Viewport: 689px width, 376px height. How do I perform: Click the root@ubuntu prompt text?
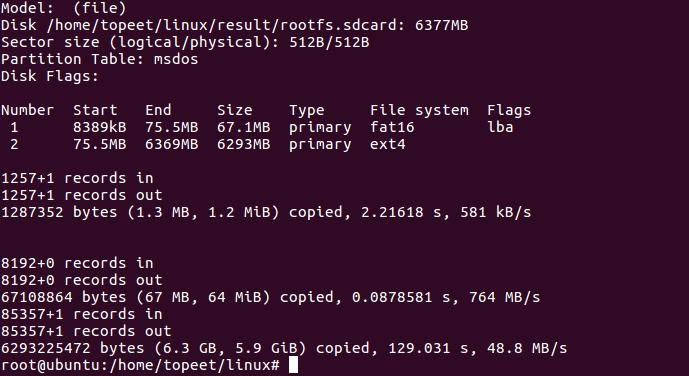tap(141, 365)
